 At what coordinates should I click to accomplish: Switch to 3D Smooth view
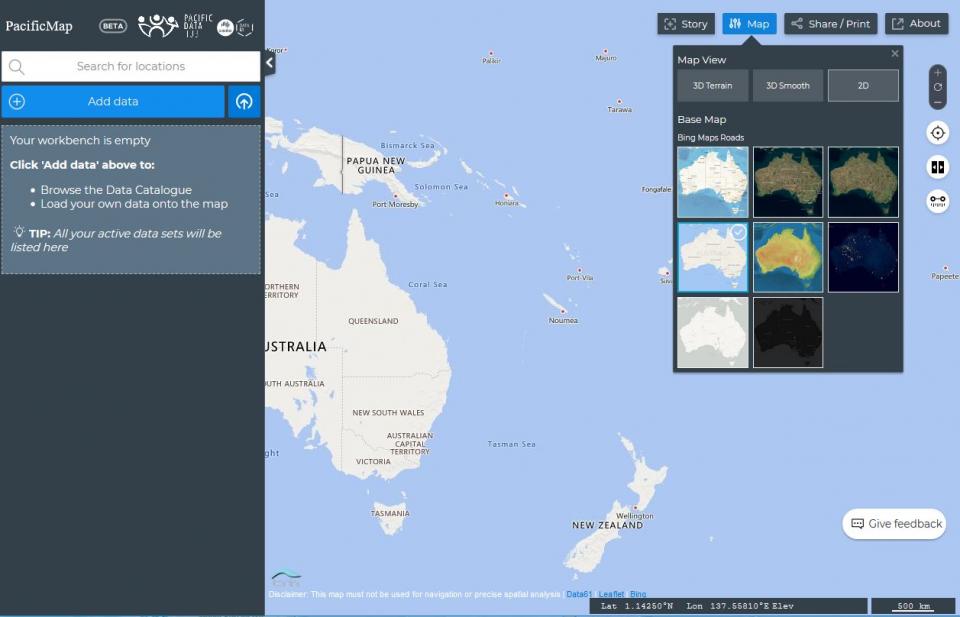pyautogui.click(x=787, y=85)
